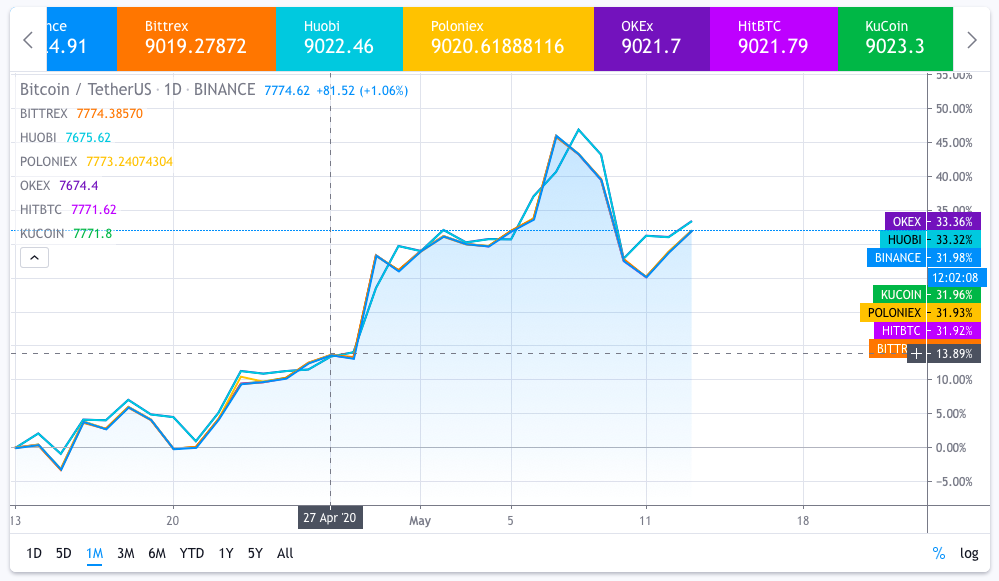Switch to YTD time range
The image size is (999, 581).
coord(192,553)
